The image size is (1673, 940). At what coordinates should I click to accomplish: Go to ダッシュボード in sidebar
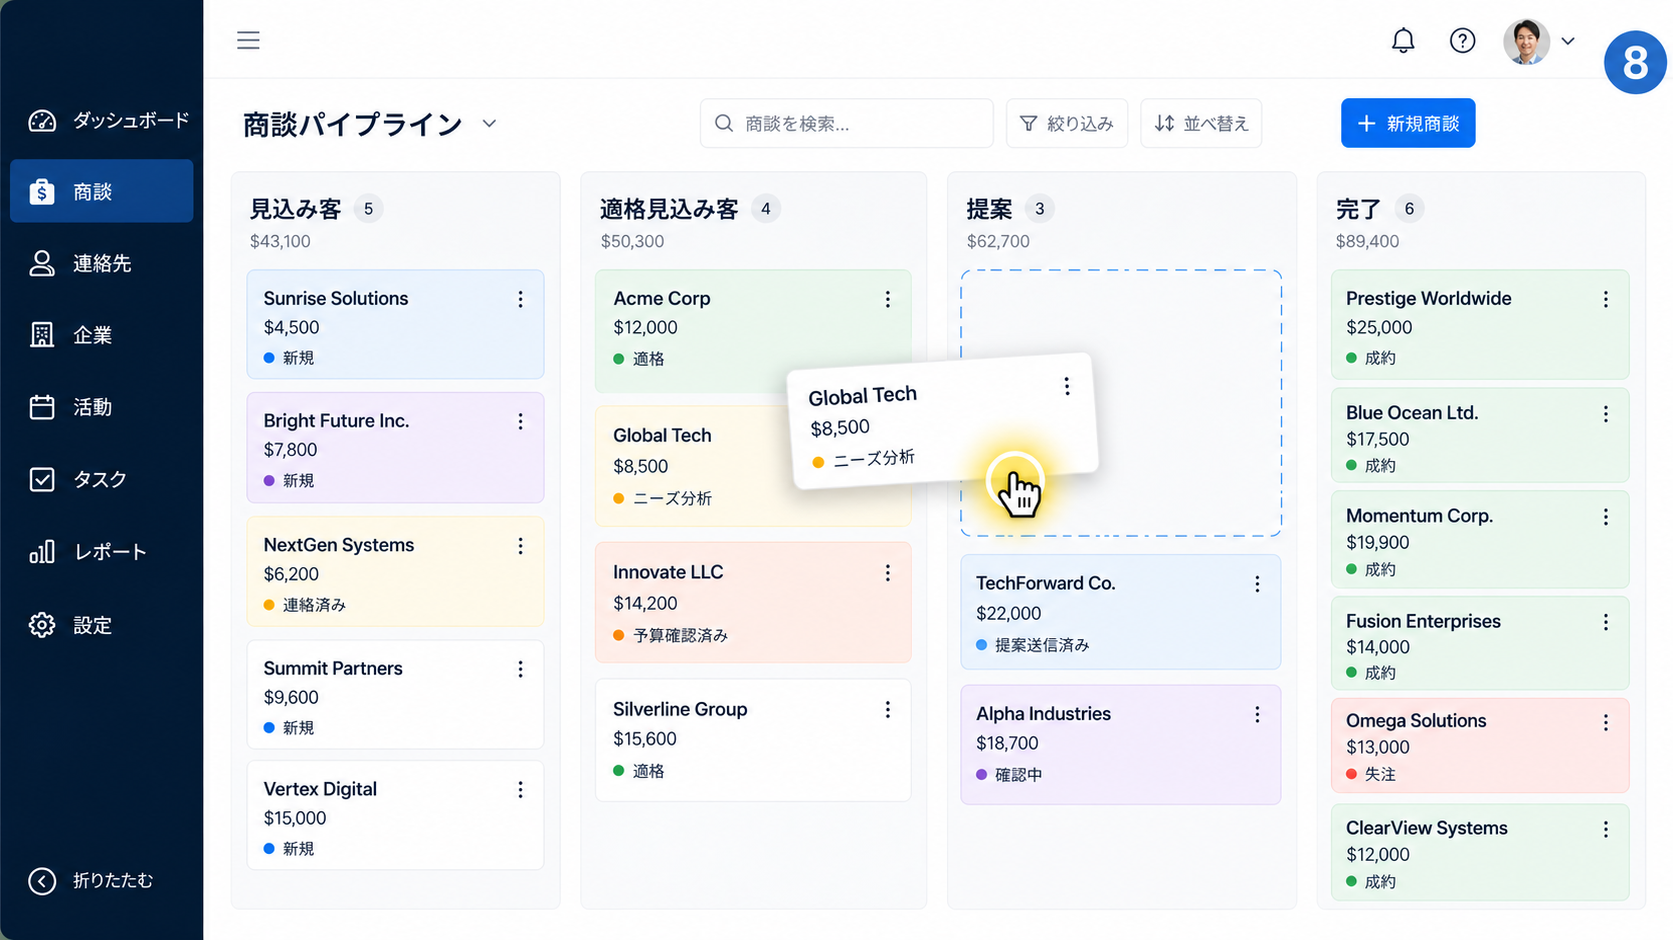102,120
